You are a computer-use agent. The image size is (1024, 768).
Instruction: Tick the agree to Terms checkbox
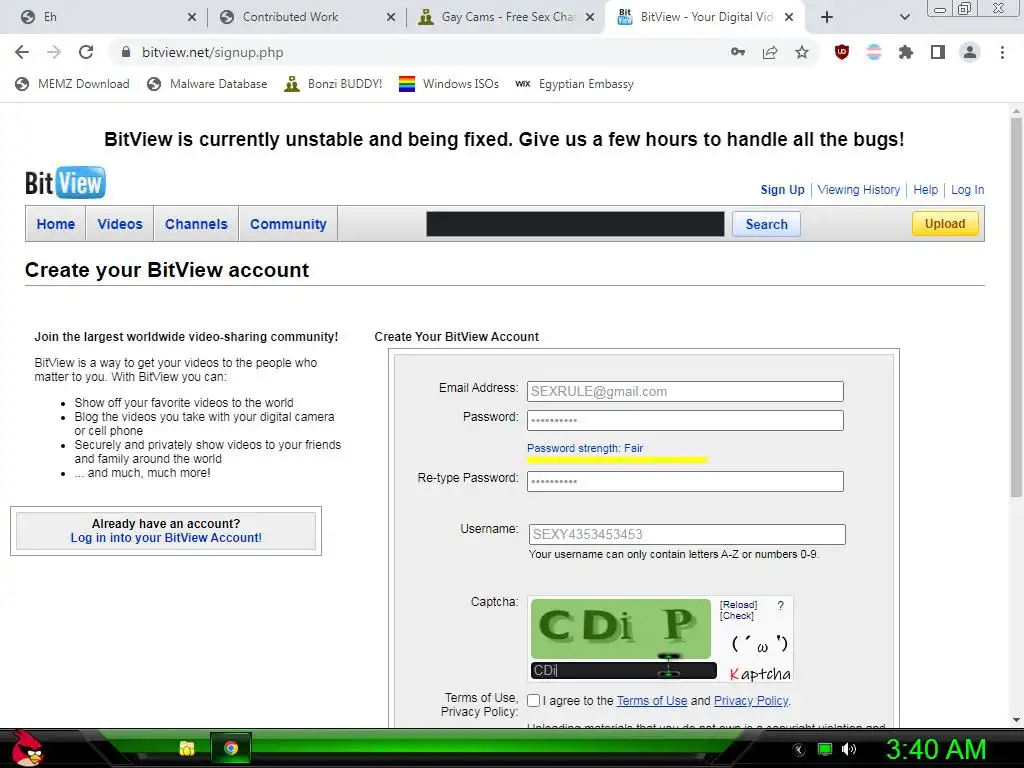coord(534,701)
